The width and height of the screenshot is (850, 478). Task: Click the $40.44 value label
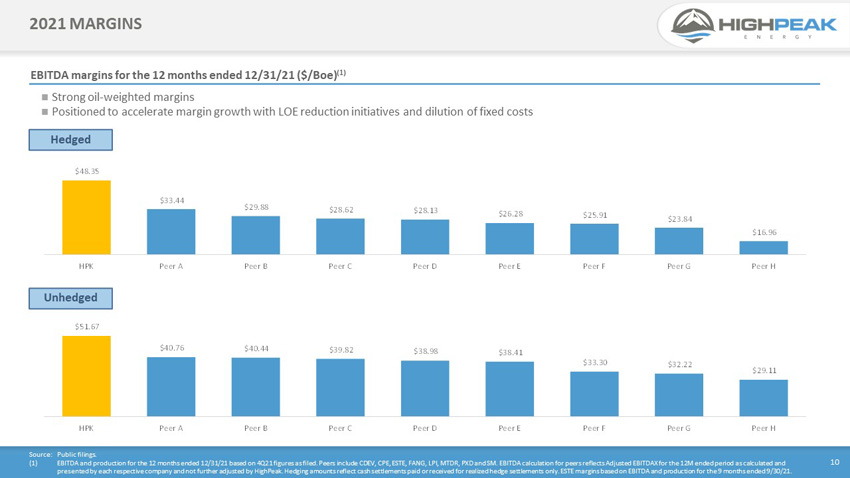tap(256, 348)
